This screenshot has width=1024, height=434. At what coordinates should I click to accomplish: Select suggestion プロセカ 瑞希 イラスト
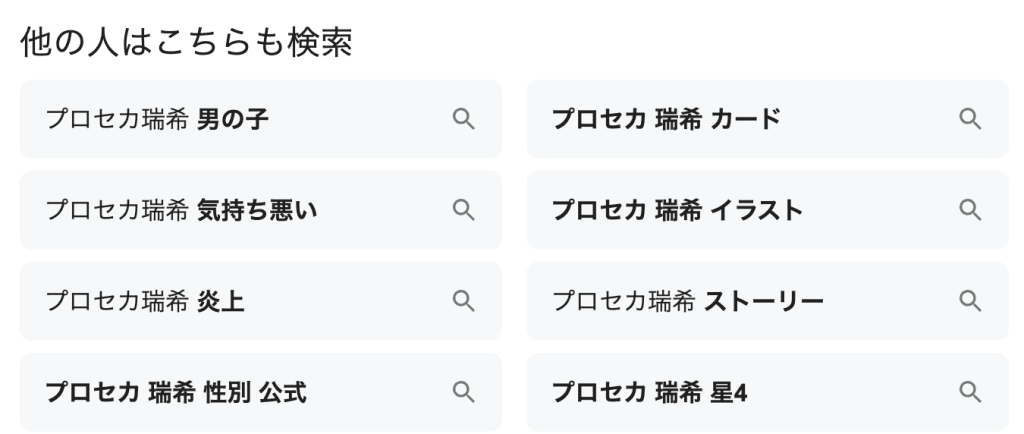pos(767,210)
